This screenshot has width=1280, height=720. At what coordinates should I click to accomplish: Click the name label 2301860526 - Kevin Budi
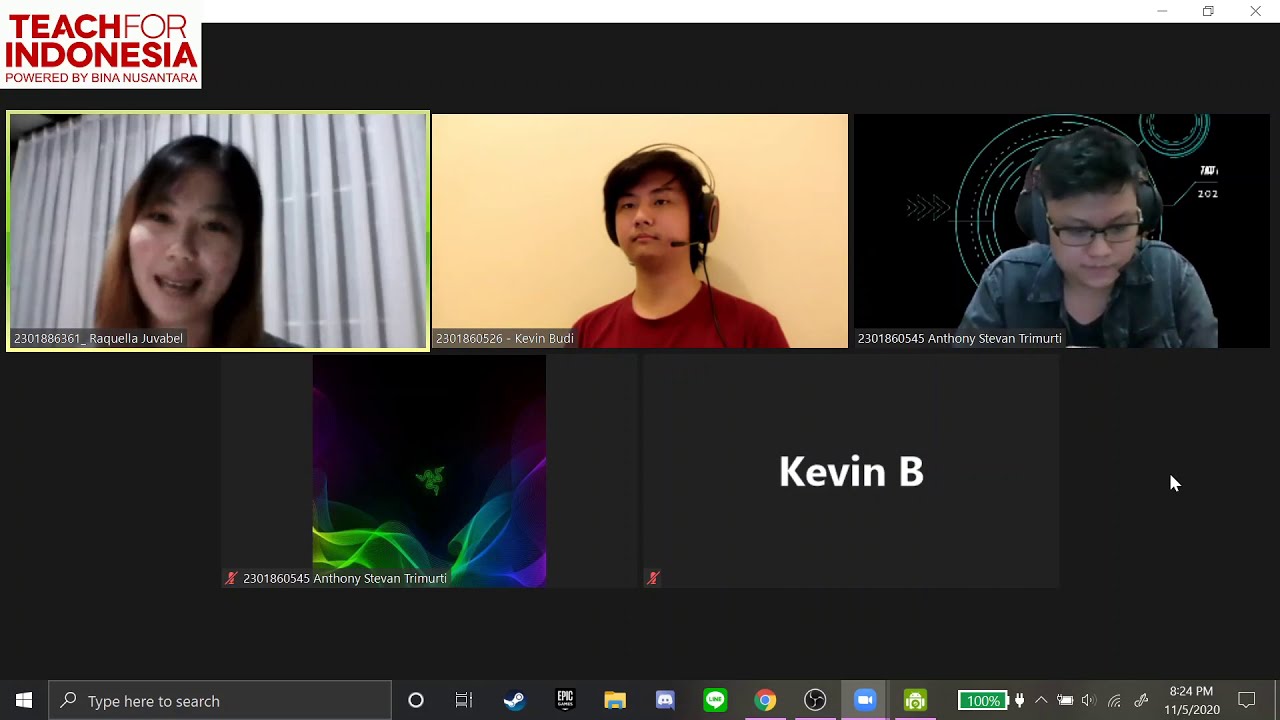pyautogui.click(x=505, y=338)
